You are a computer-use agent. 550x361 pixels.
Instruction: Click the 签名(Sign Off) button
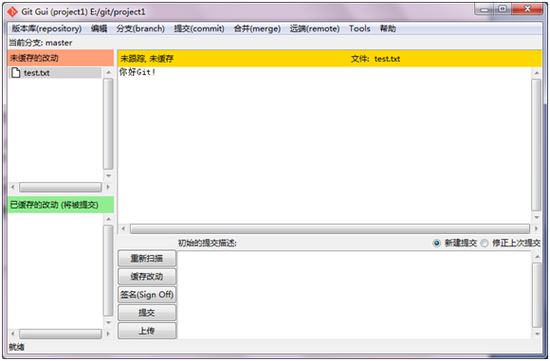tap(147, 294)
